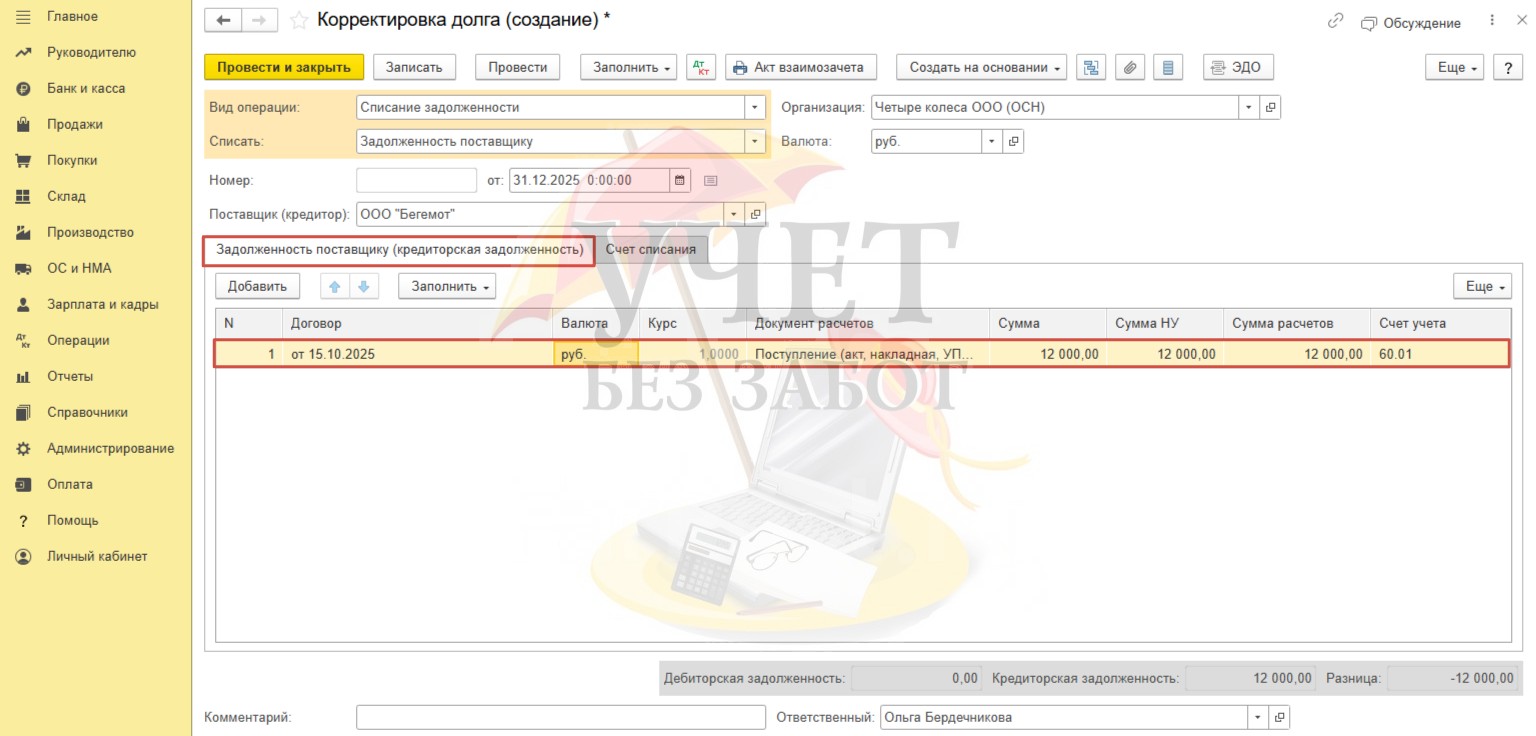Viewport: 1536px width, 736px height.
Task: Click the back navigation arrow
Action: coord(223,20)
